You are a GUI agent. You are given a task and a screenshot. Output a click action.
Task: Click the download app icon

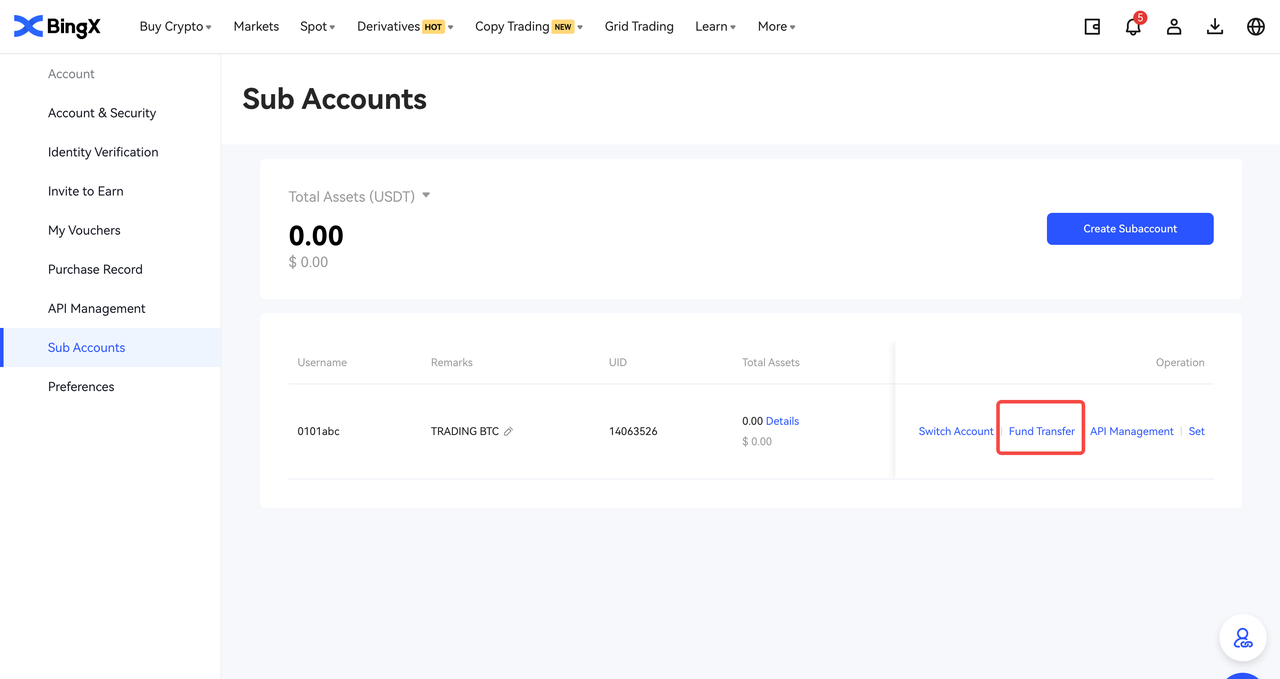(1215, 27)
